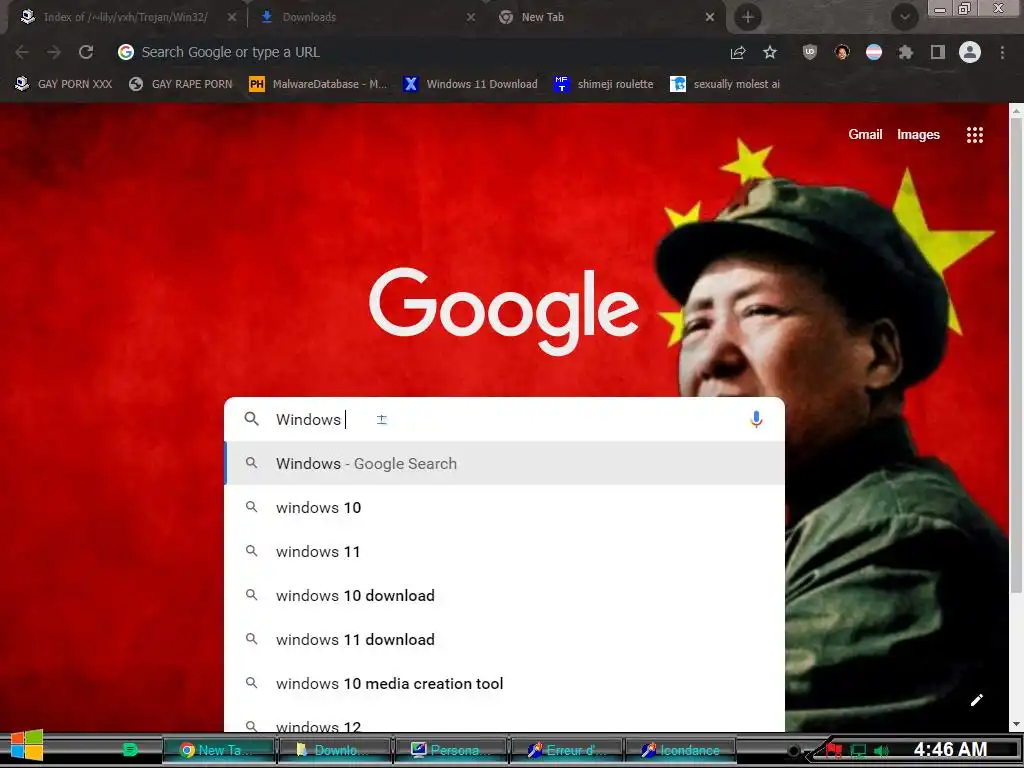This screenshot has width=1024, height=768.
Task: Open the shimeji roulette bookmark
Action: 603,84
